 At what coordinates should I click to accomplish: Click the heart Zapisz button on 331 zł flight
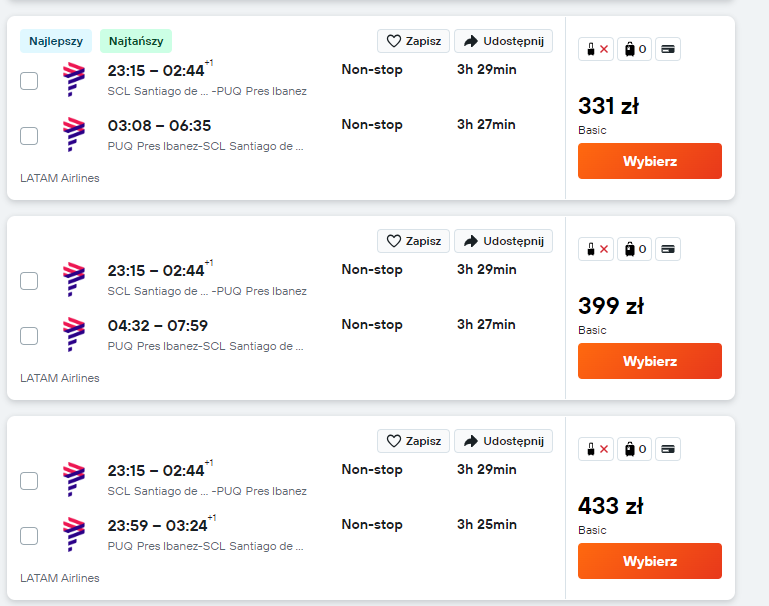pos(413,41)
